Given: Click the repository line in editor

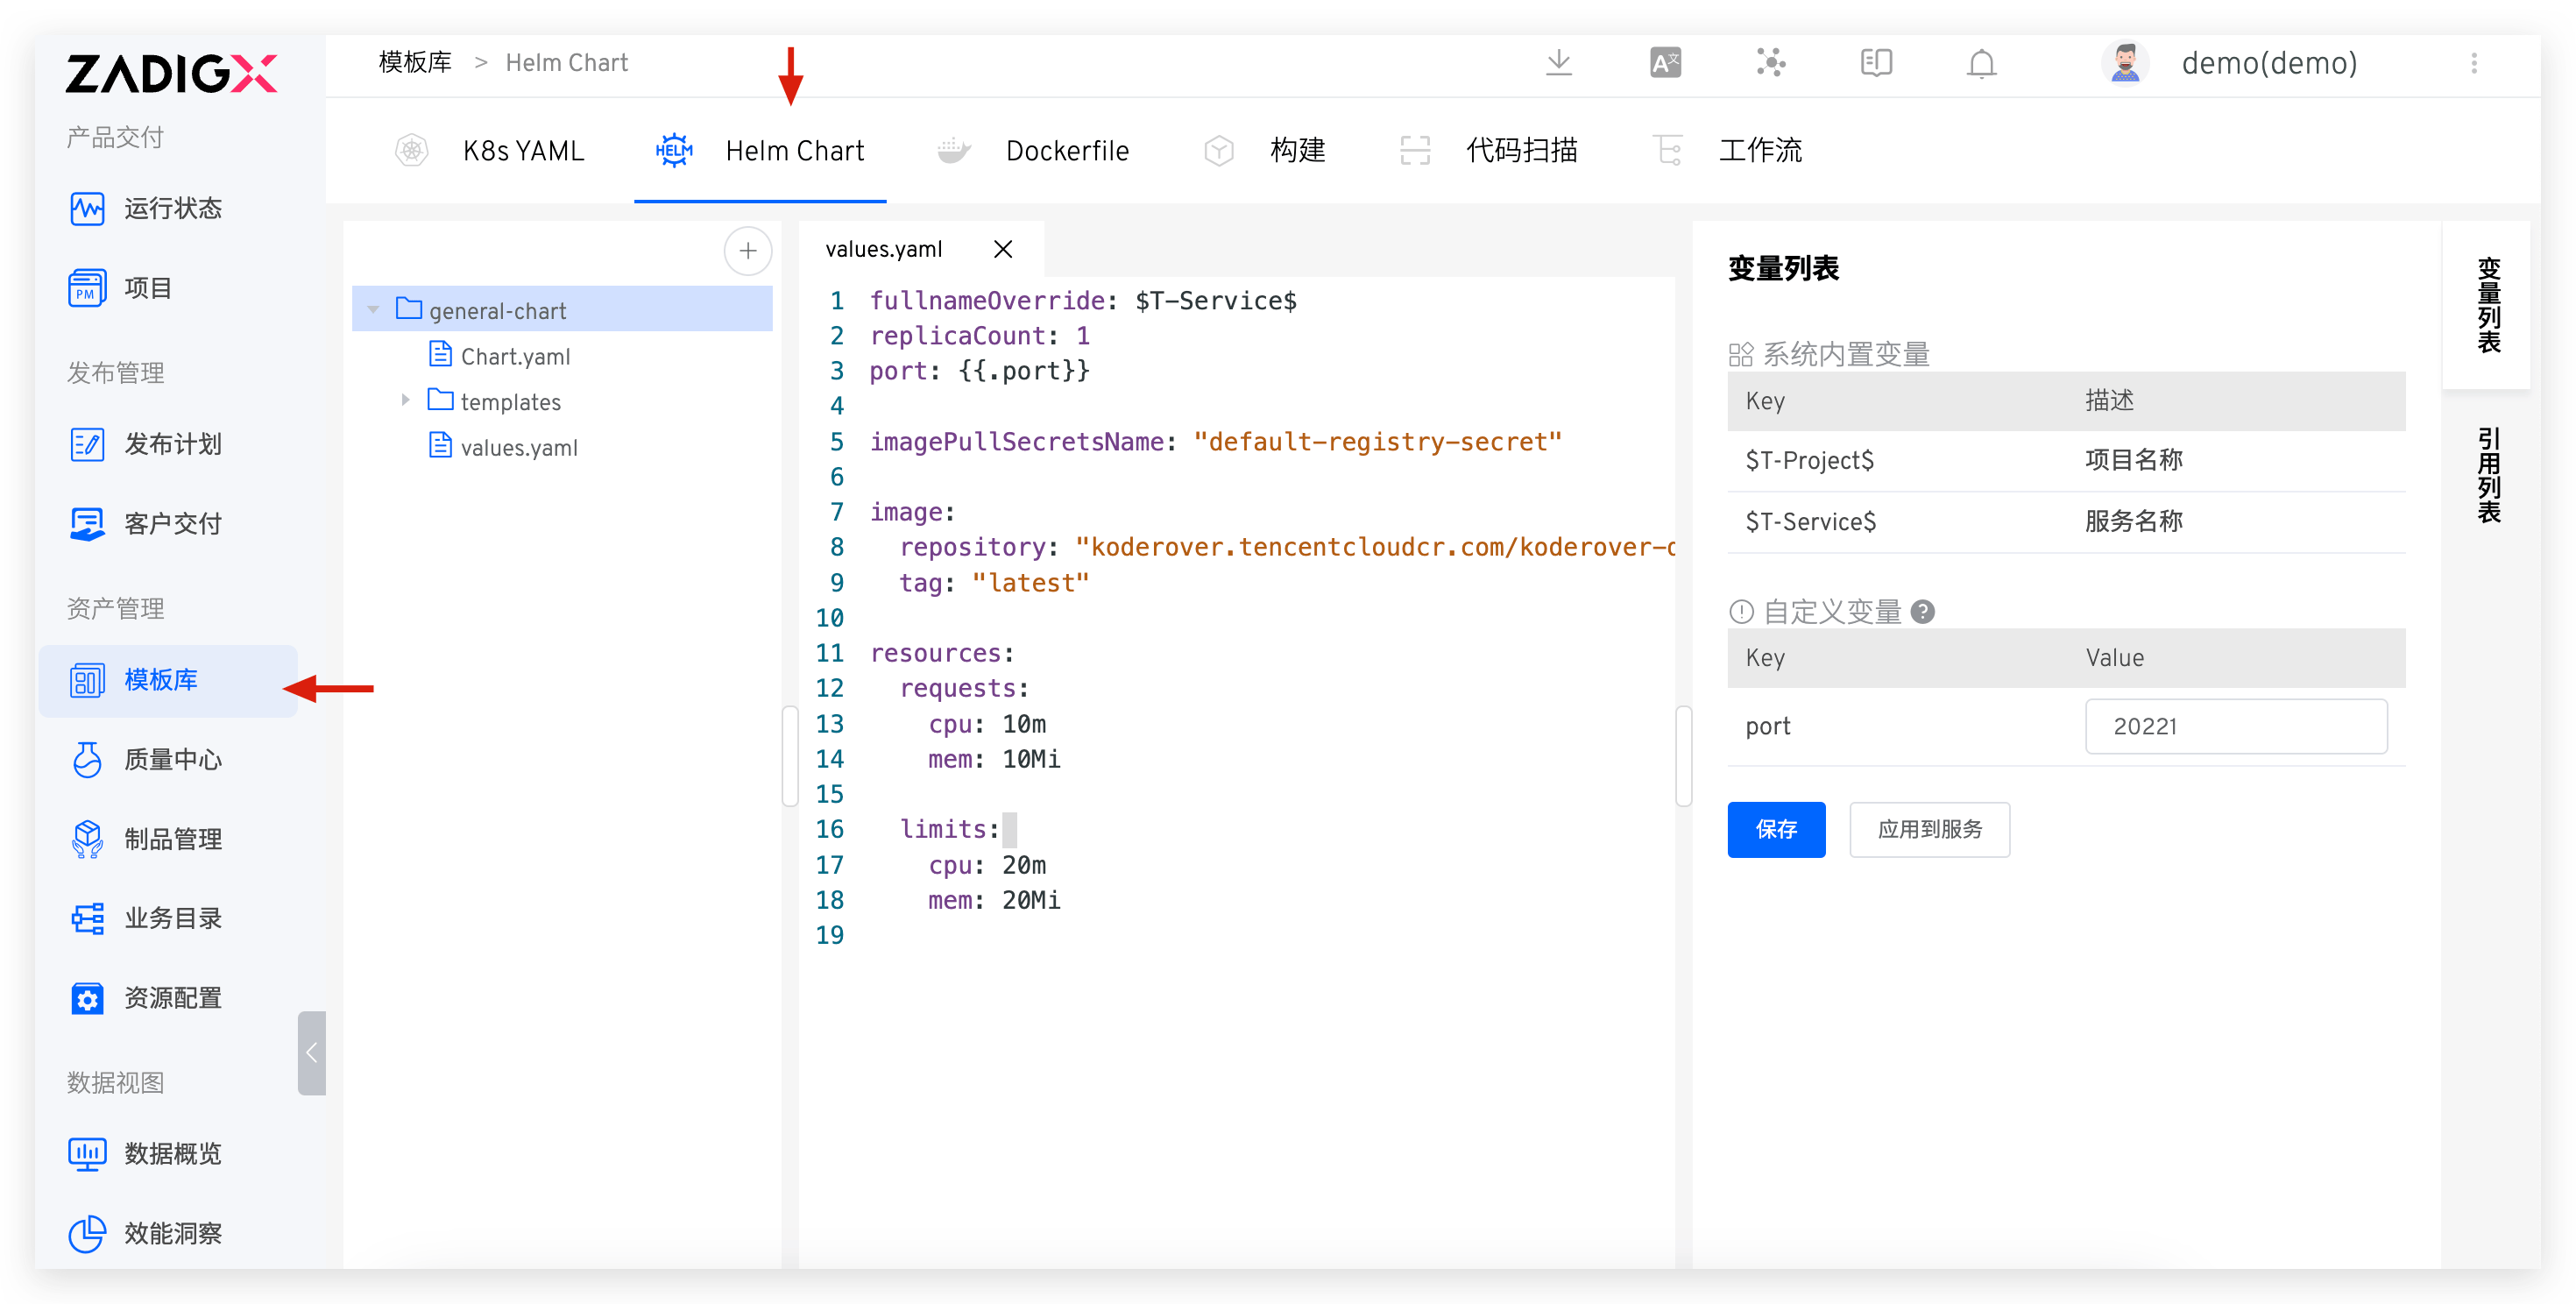Looking at the screenshot, I should tap(1287, 547).
